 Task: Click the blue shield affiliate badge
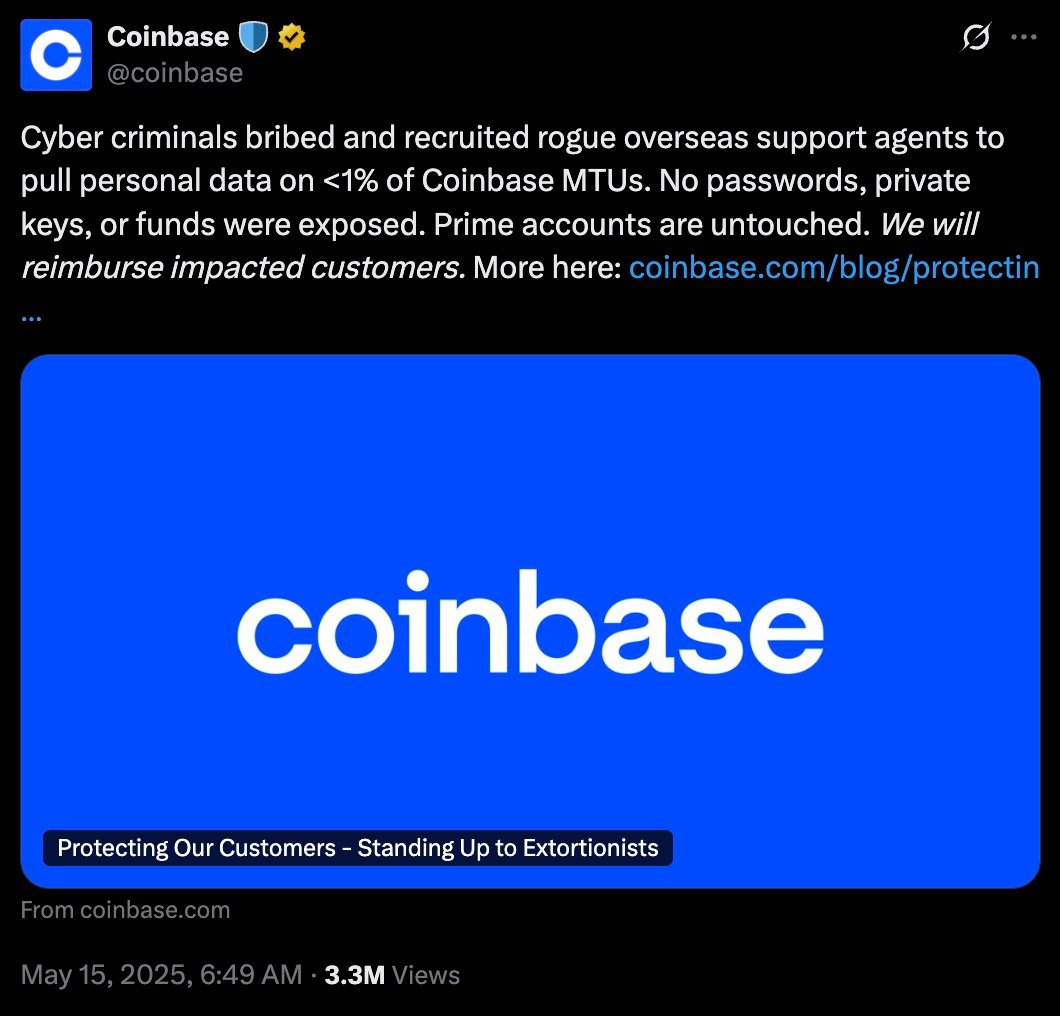252,36
